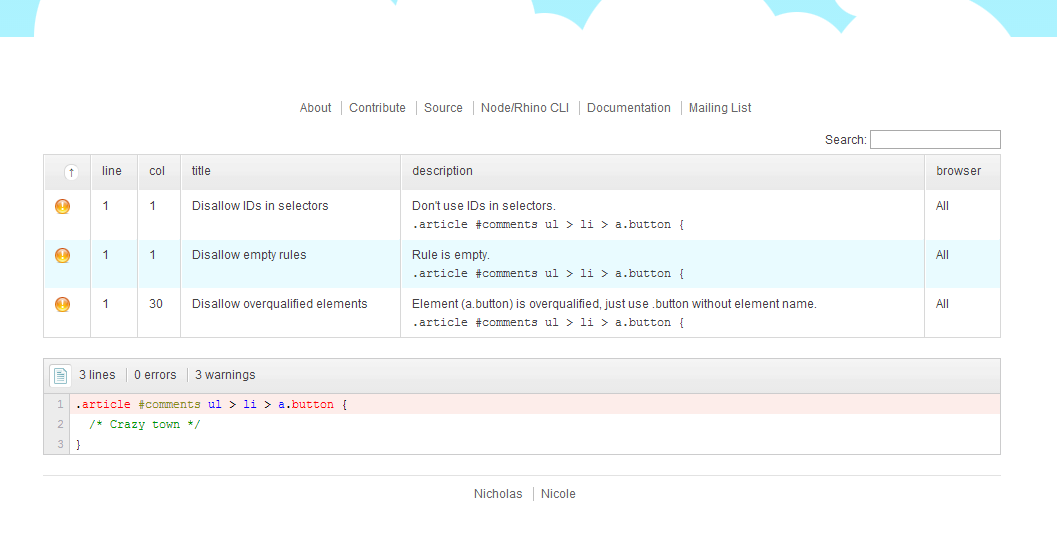Click the Element (a.button) is overqualified description
Viewport: 1057px width, 535px height.
pos(614,304)
